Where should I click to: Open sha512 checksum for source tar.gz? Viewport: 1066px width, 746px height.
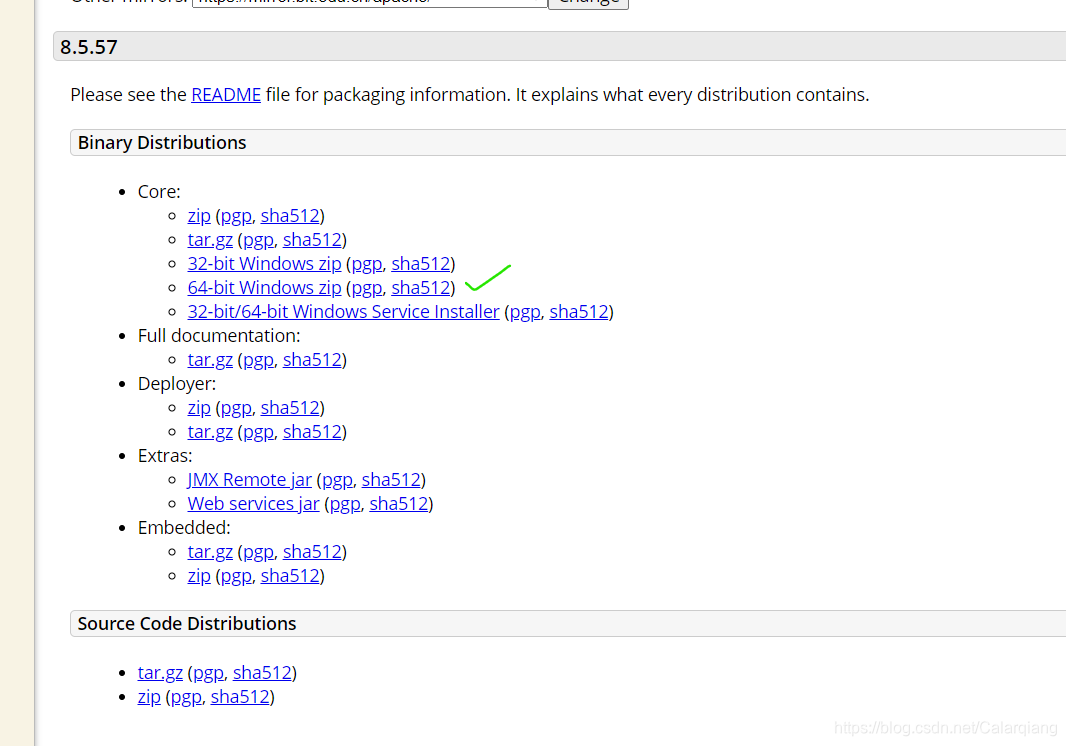[x=262, y=673]
